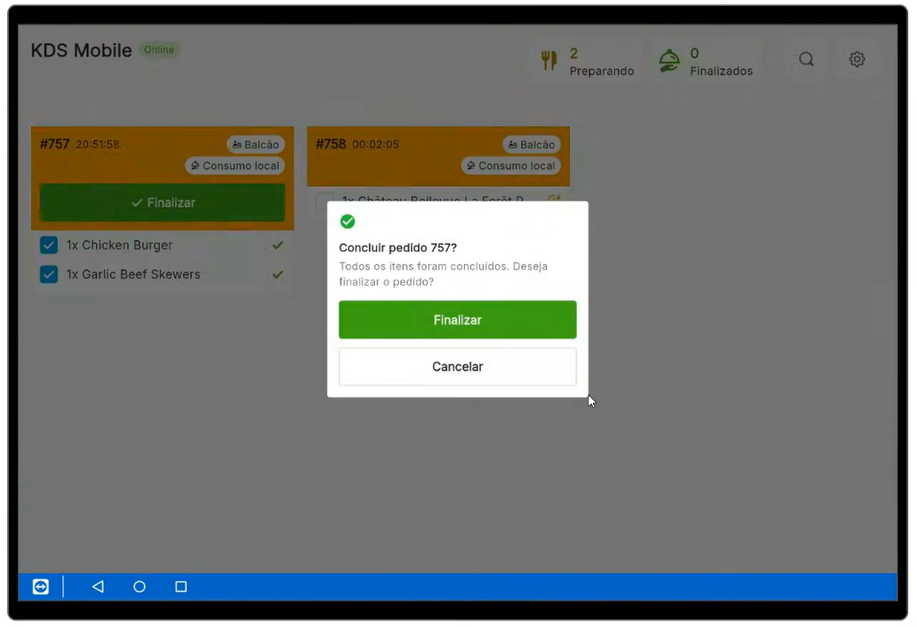Tap the Android home circle icon
The width and height of the screenshot is (917, 627).
(139, 586)
